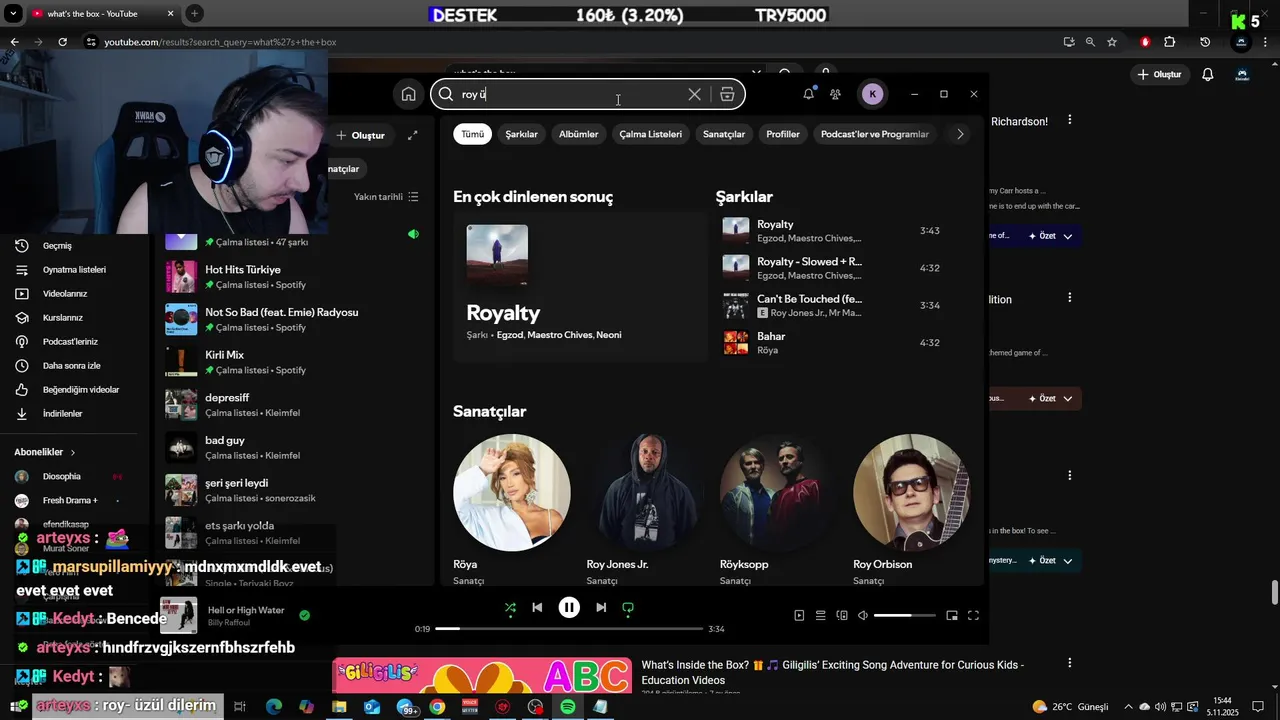
Task: Skip to next track in Spotify
Action: (601, 607)
